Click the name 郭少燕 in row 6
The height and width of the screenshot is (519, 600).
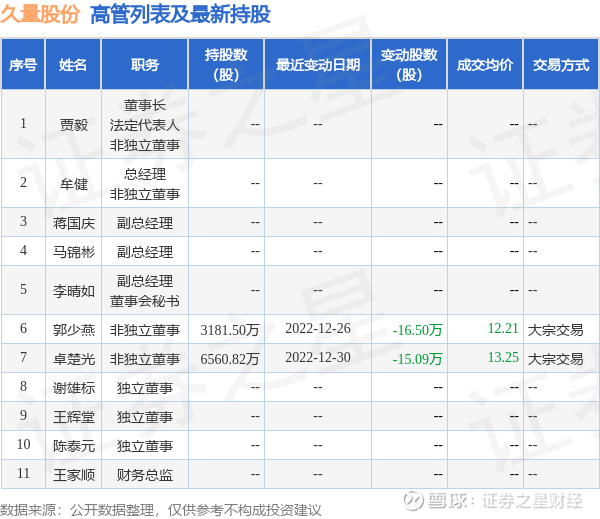point(73,330)
